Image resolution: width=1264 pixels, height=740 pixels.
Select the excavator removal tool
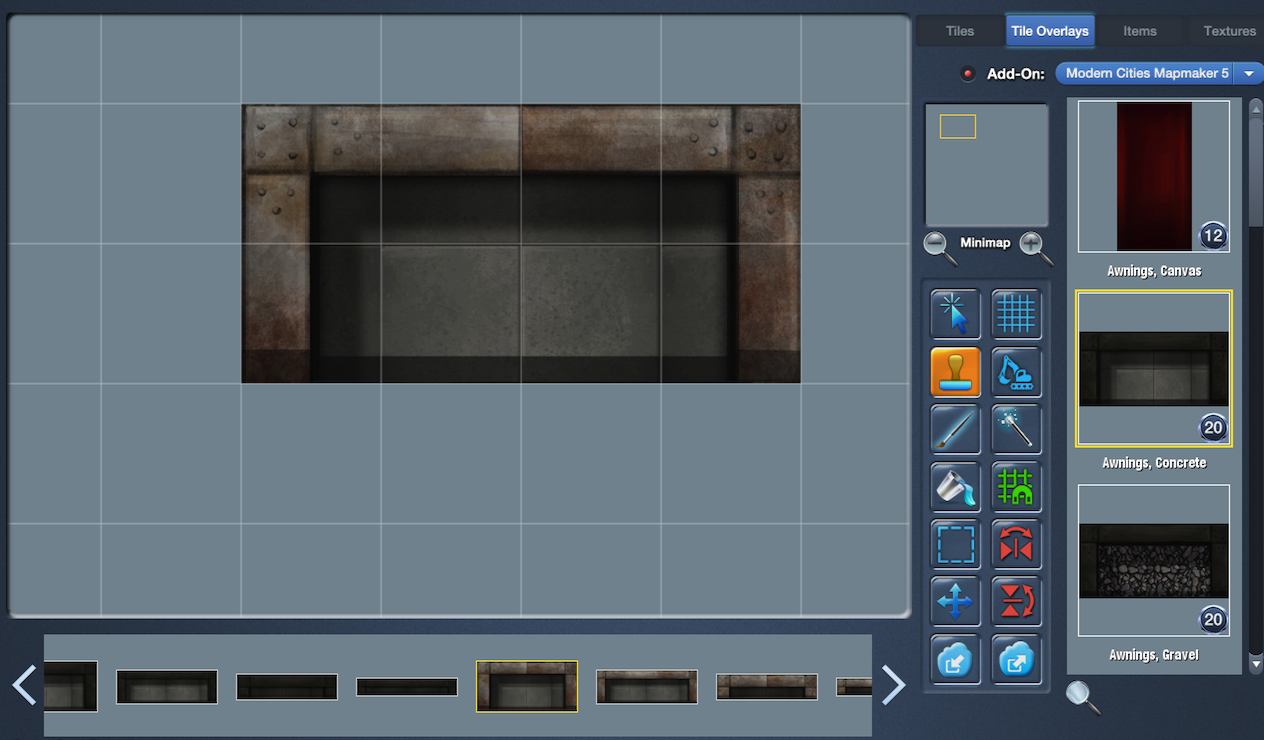[1016, 372]
